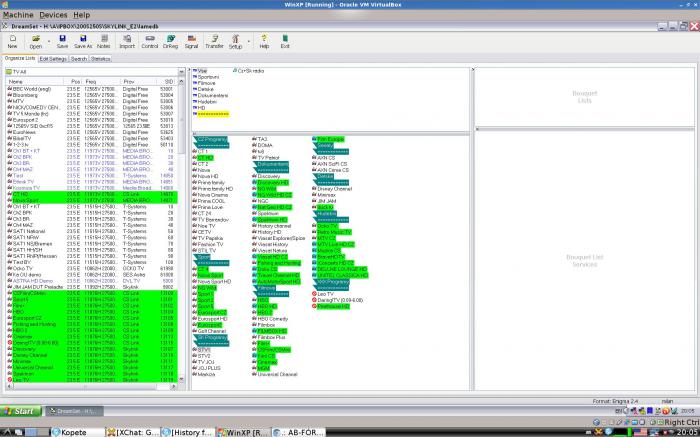This screenshot has width=700, height=437.
Task: Select the HD bouquet
Action: pos(199,108)
